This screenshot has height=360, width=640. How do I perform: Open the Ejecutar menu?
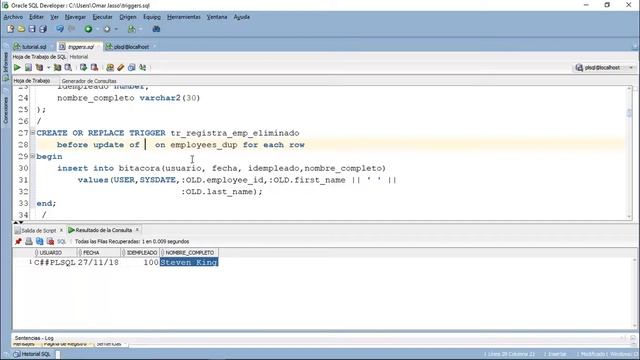pos(102,17)
